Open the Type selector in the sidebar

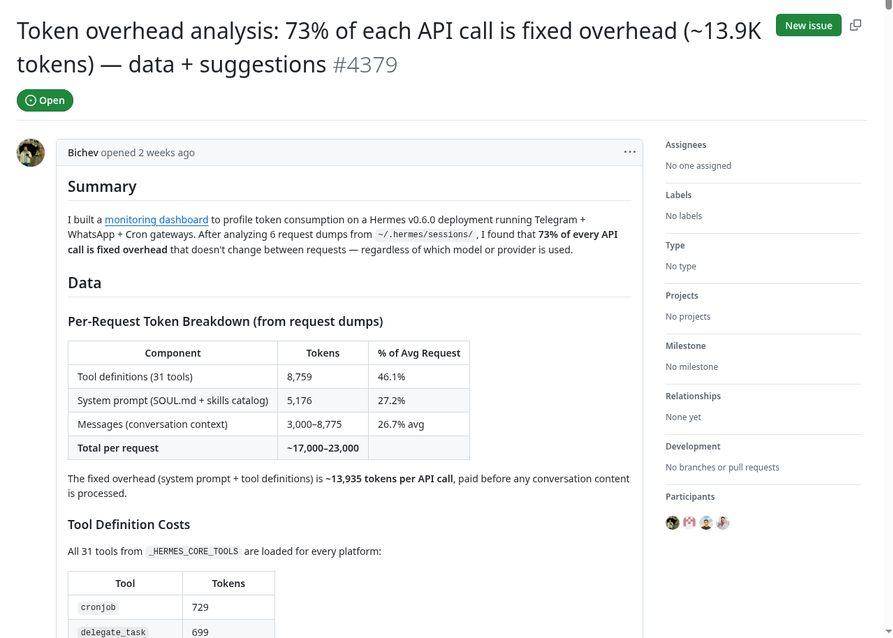[675, 245]
